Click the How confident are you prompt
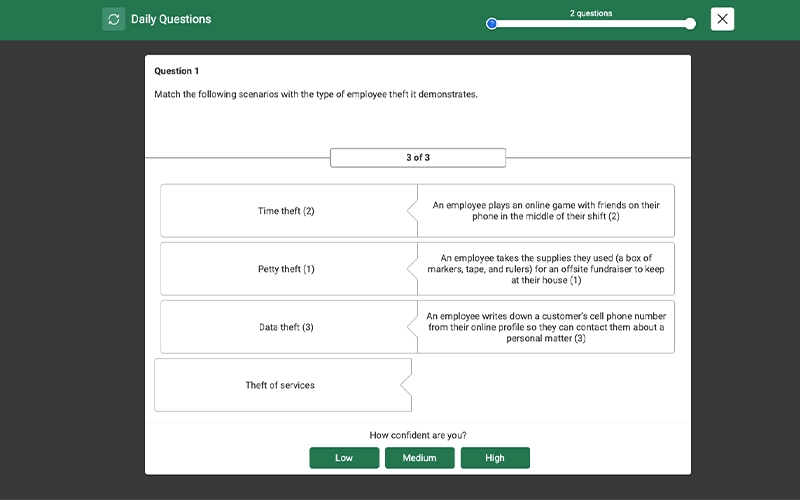This screenshot has height=500, width=800. [x=418, y=435]
